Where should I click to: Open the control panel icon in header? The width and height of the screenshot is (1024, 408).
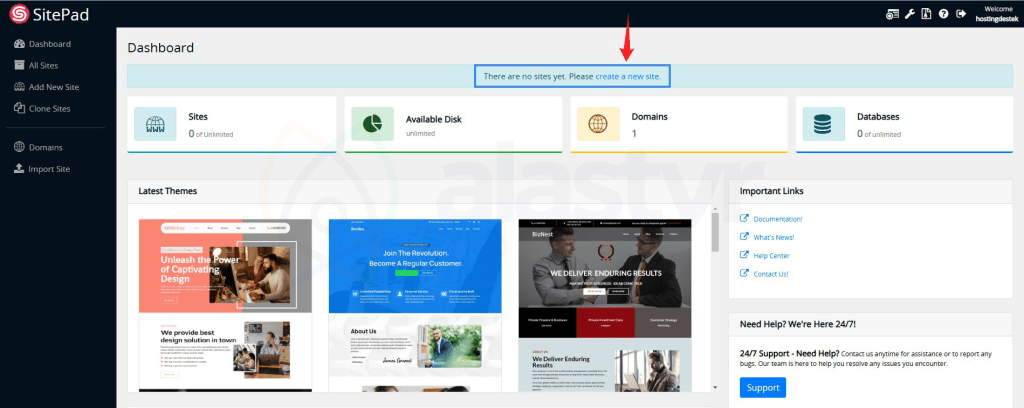point(892,14)
